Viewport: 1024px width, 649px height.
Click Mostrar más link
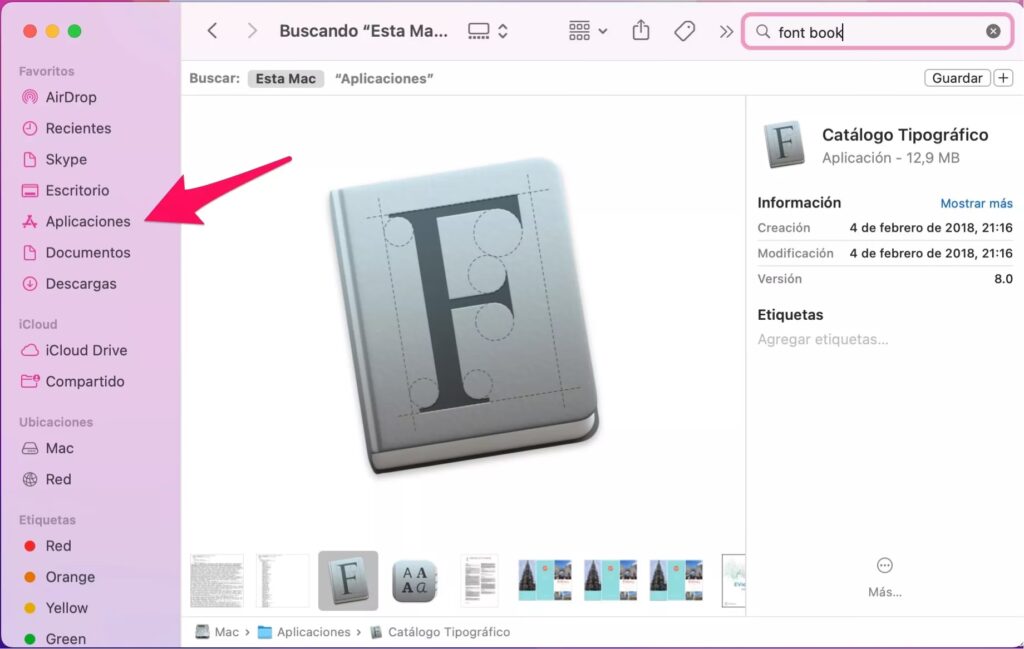click(976, 203)
